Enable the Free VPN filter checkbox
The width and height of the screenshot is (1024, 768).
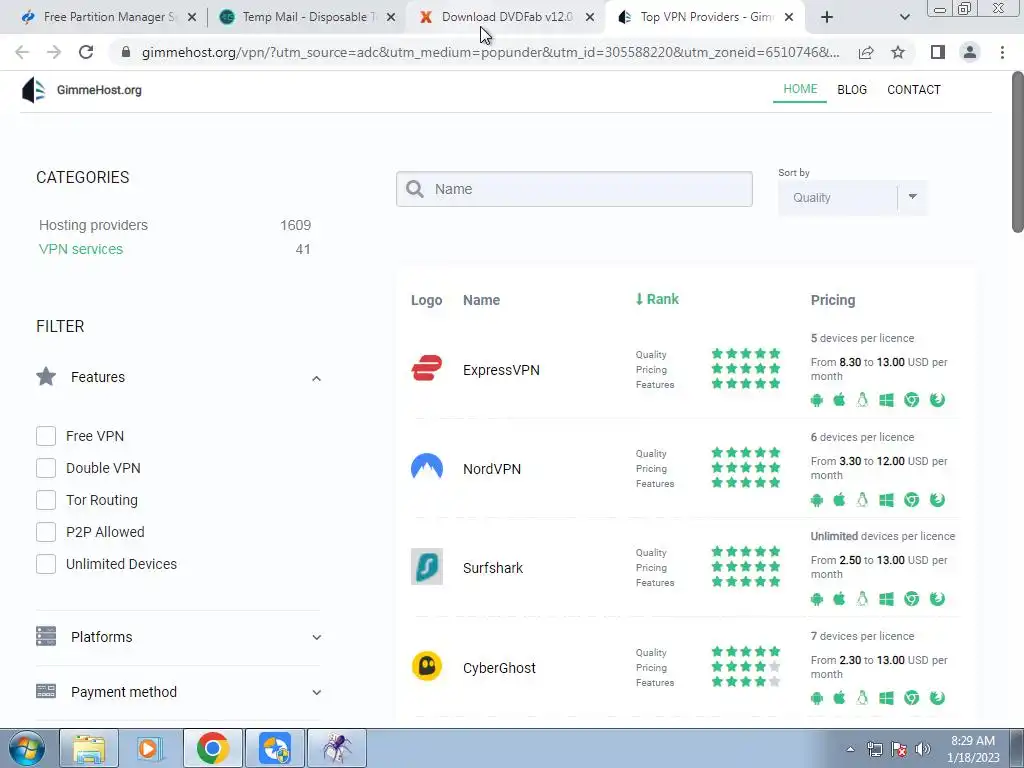pyautogui.click(x=46, y=436)
